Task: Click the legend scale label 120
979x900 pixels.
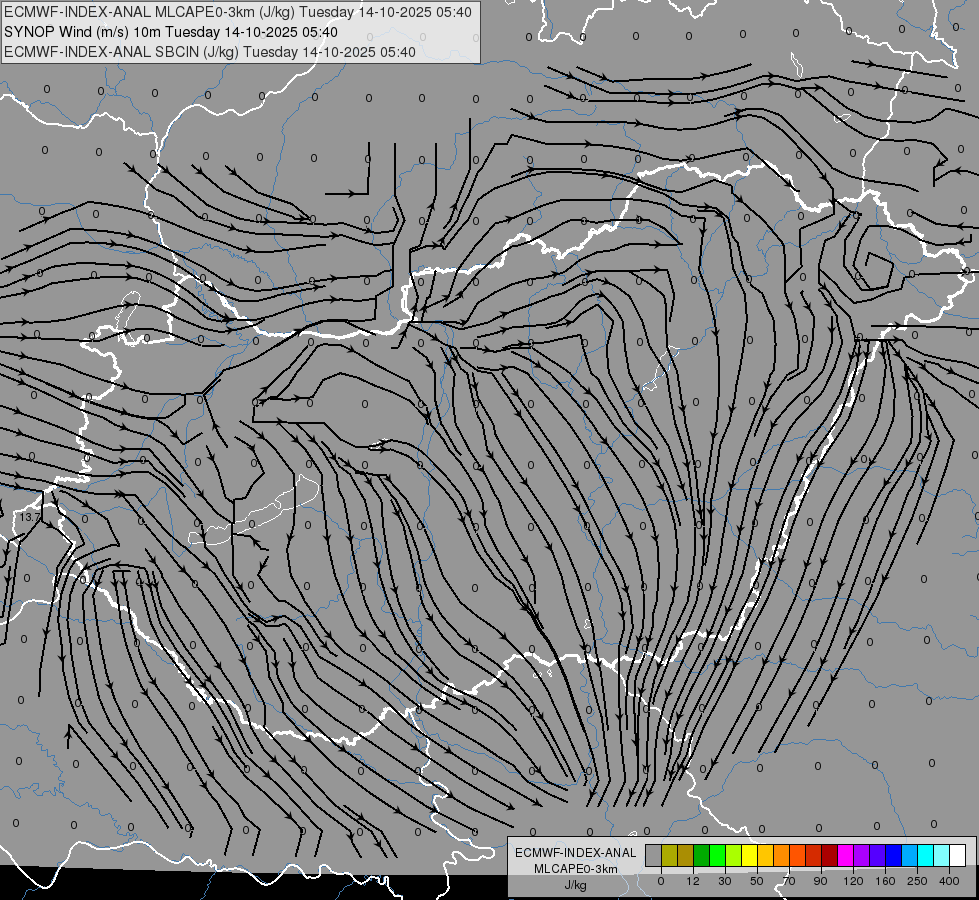Action: [x=854, y=881]
